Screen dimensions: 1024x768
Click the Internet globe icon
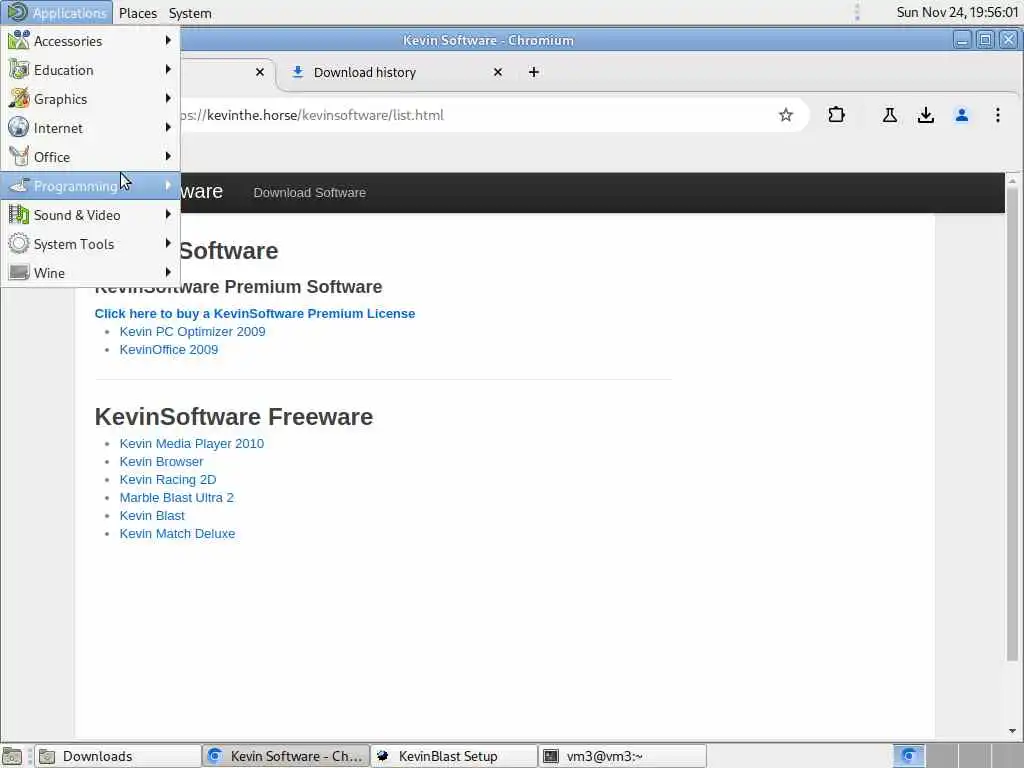[18, 127]
